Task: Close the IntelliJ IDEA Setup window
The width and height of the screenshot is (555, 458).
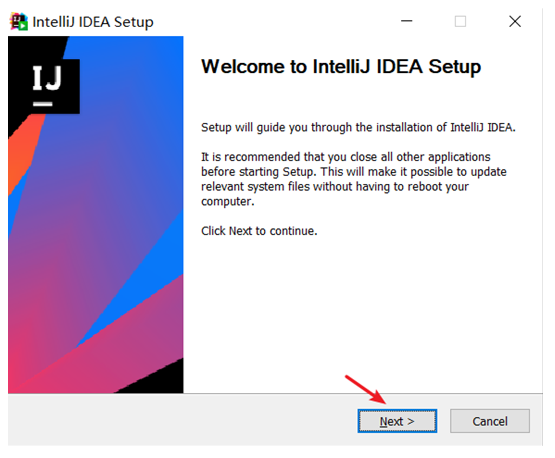Action: point(515,22)
